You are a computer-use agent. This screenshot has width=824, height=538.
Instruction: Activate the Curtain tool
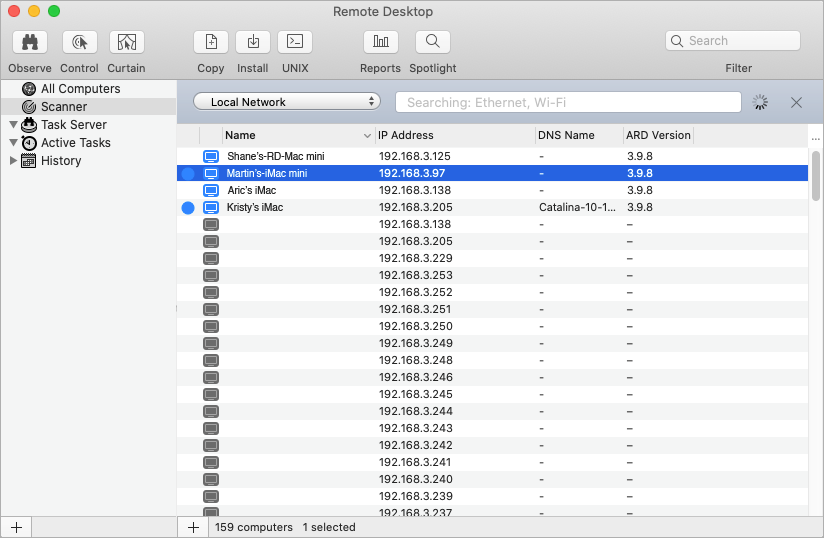(x=126, y=42)
